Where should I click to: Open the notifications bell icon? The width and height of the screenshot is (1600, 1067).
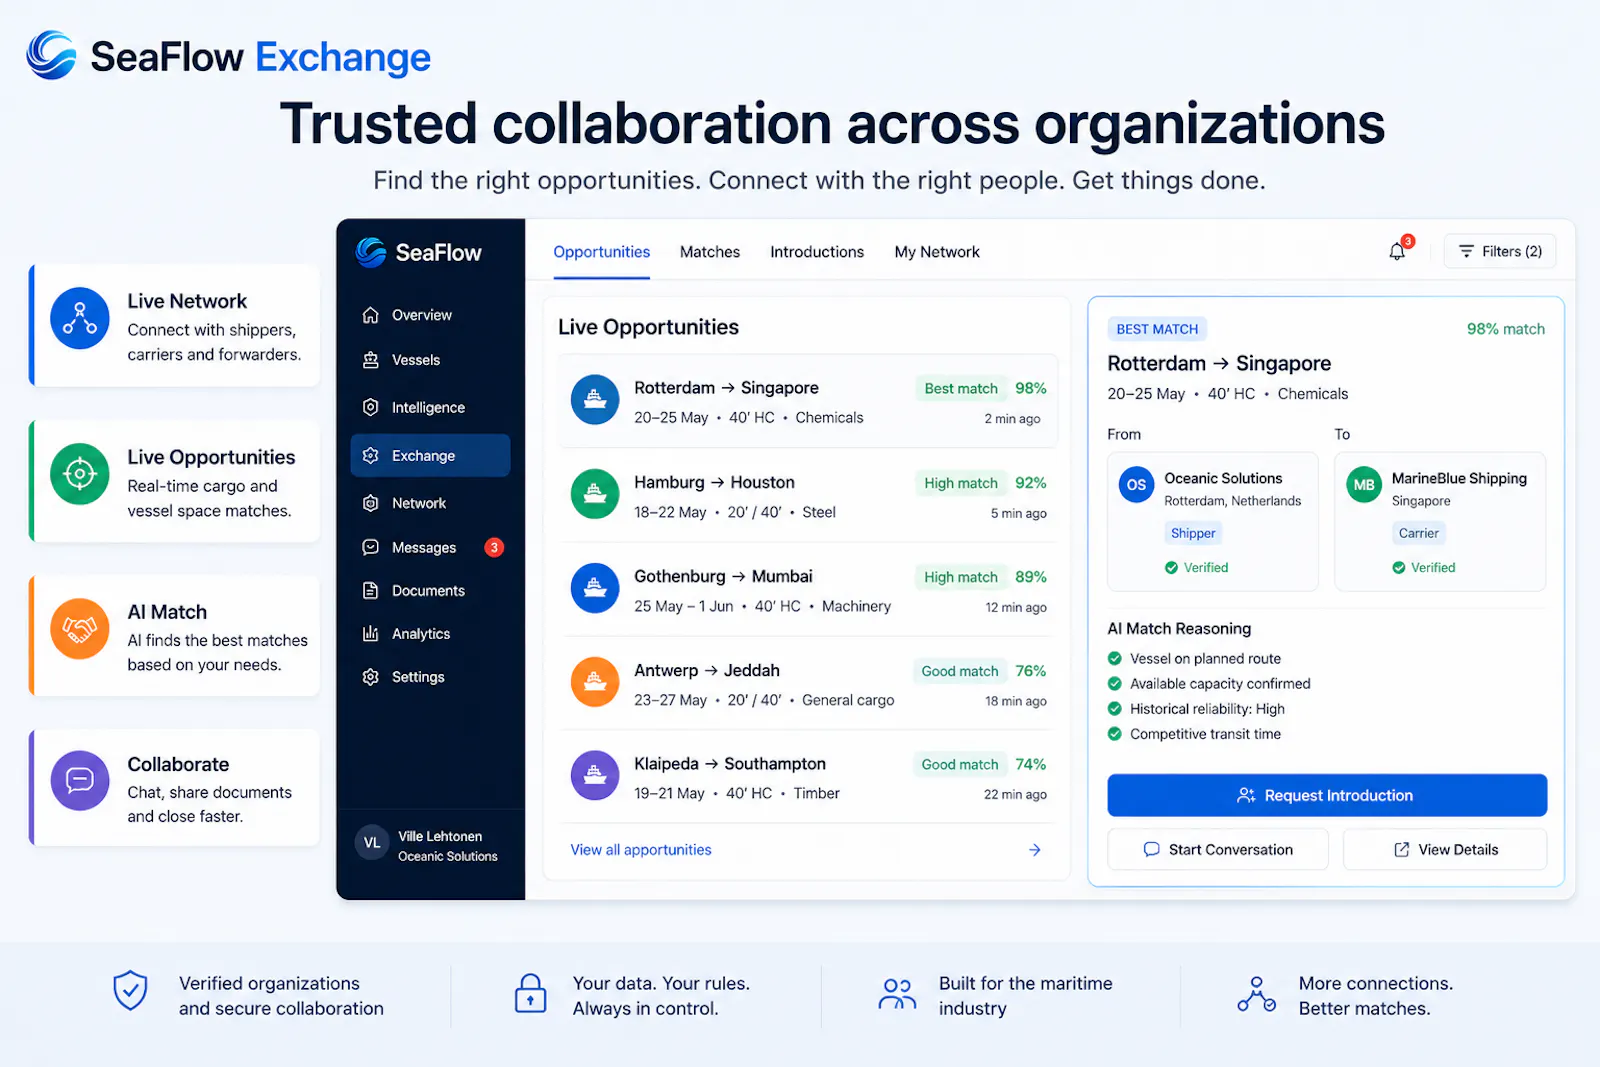[x=1397, y=251]
